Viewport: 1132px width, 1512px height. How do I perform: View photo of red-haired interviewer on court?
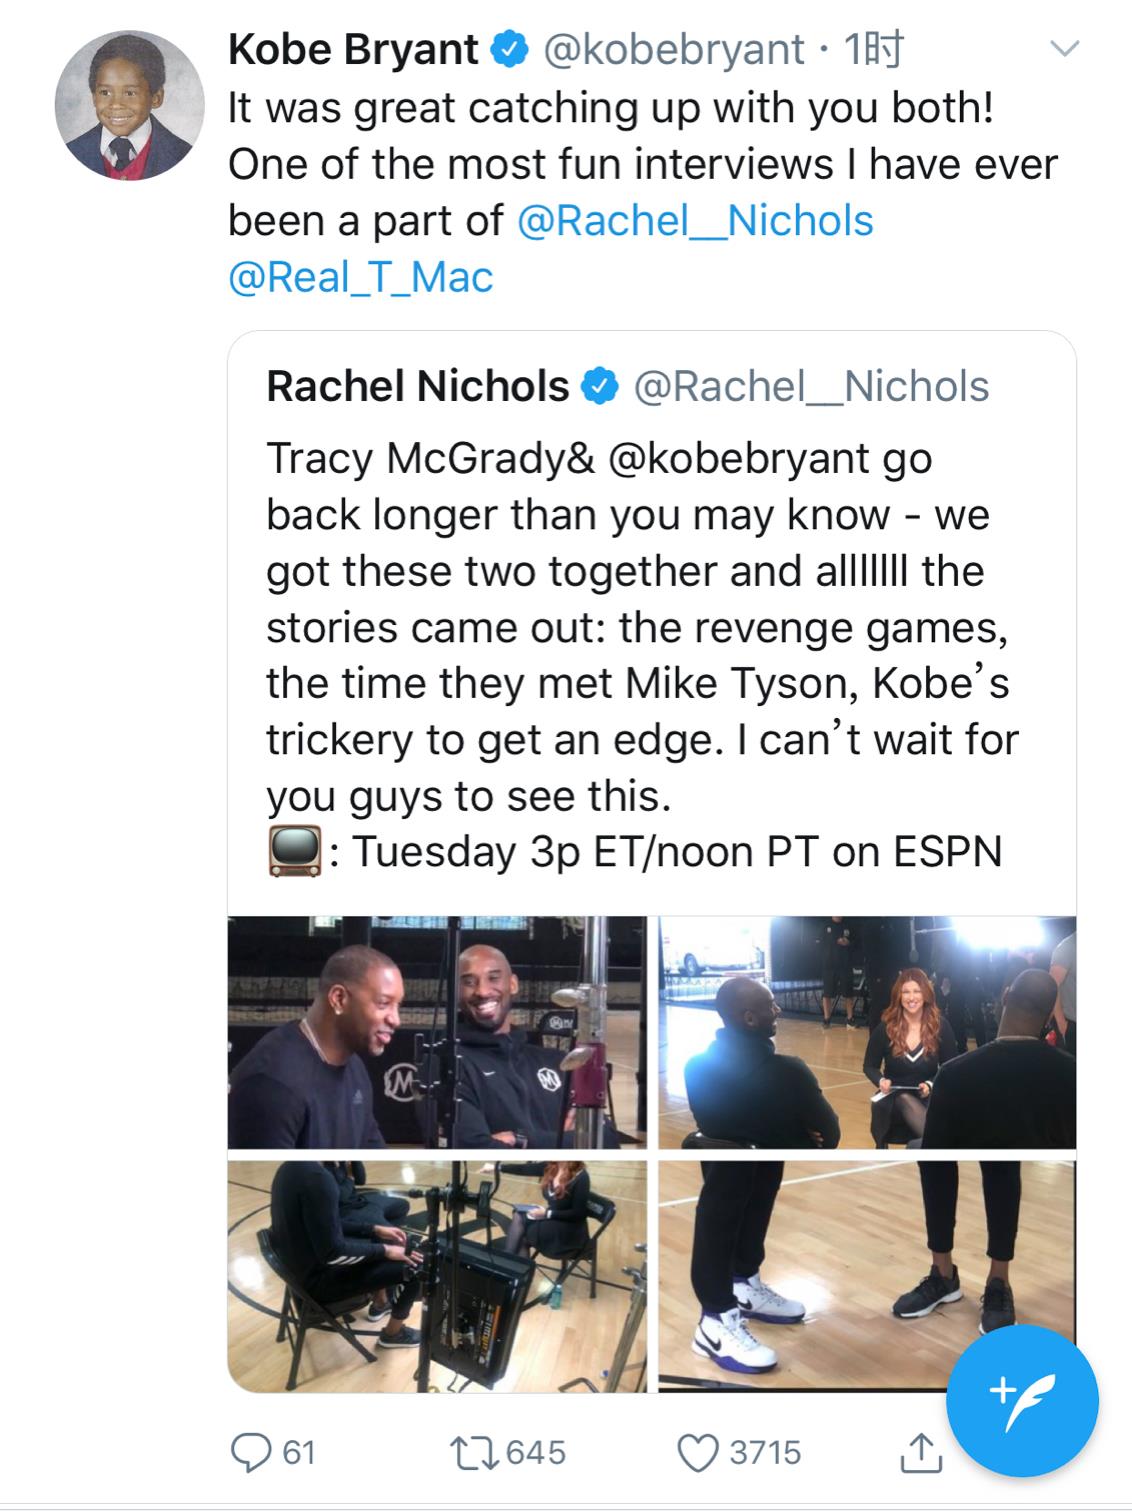(867, 1032)
